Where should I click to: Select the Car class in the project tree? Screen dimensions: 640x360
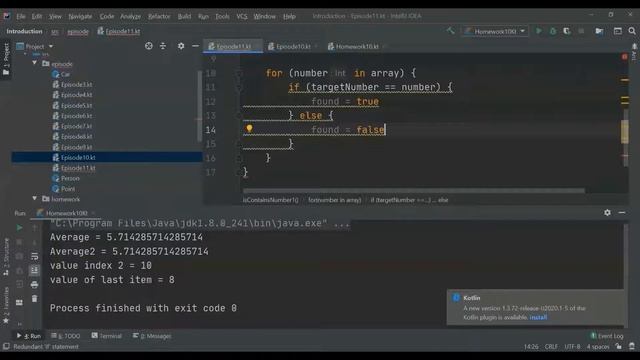(65, 74)
